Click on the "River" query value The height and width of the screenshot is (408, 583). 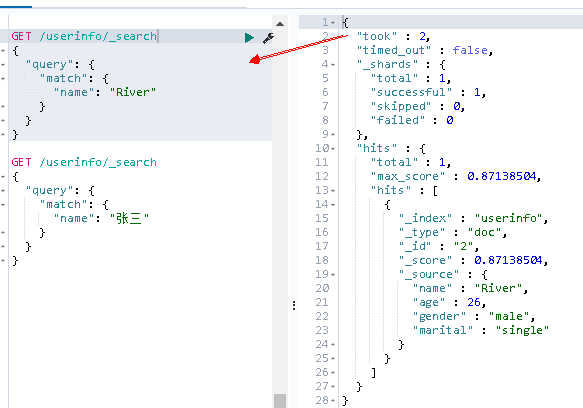[x=133, y=92]
